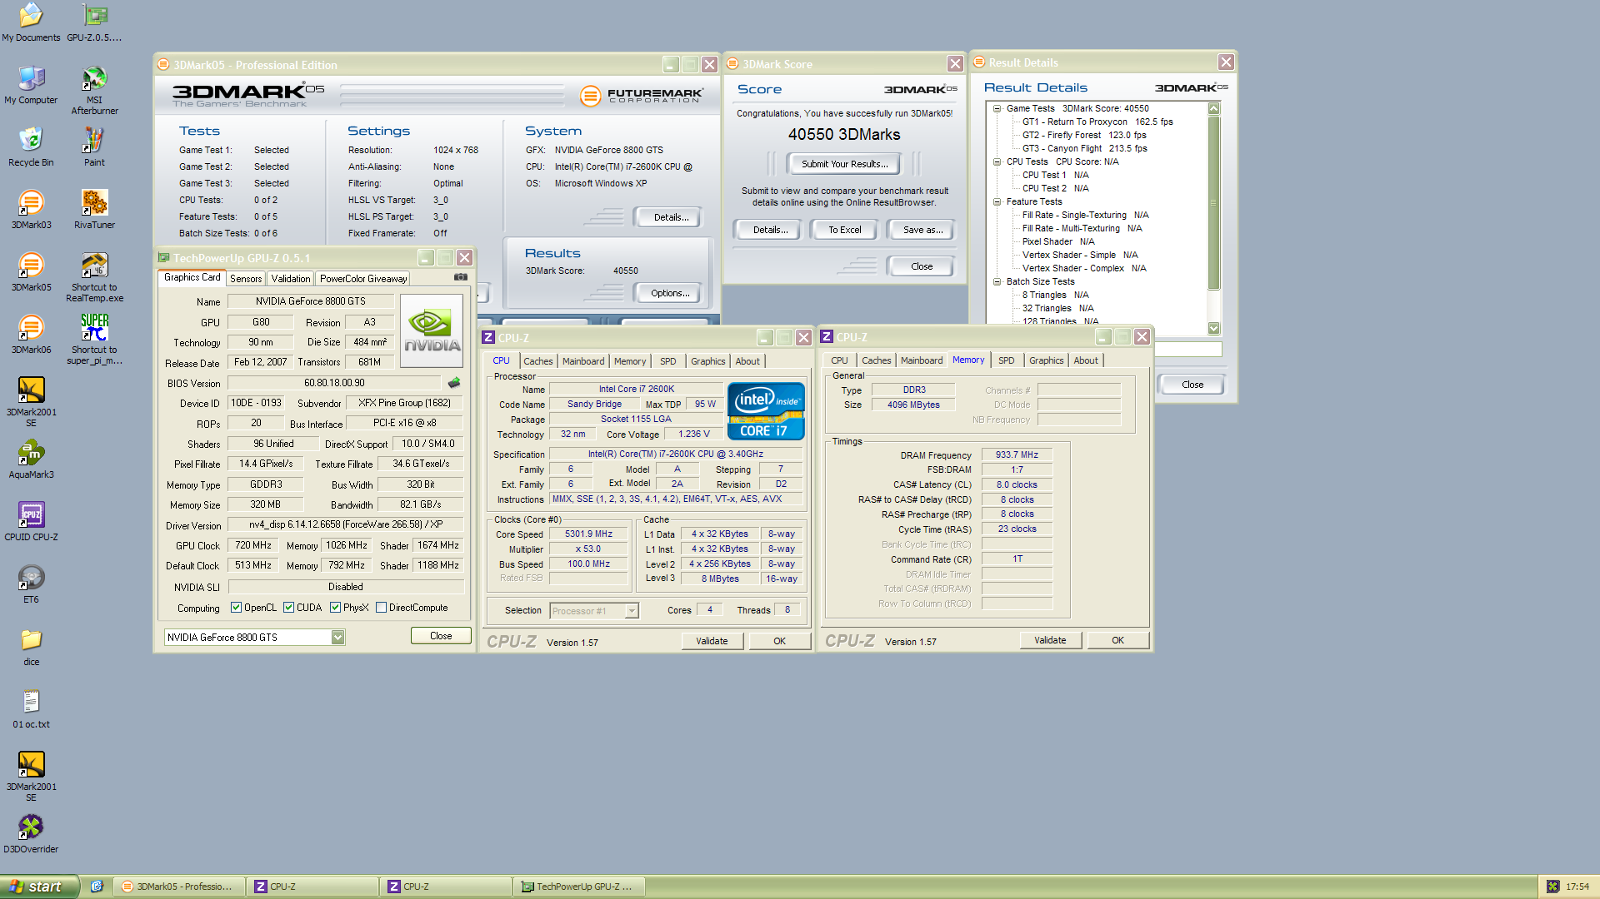Select GT2 - Firefly Forest row

point(1084,135)
